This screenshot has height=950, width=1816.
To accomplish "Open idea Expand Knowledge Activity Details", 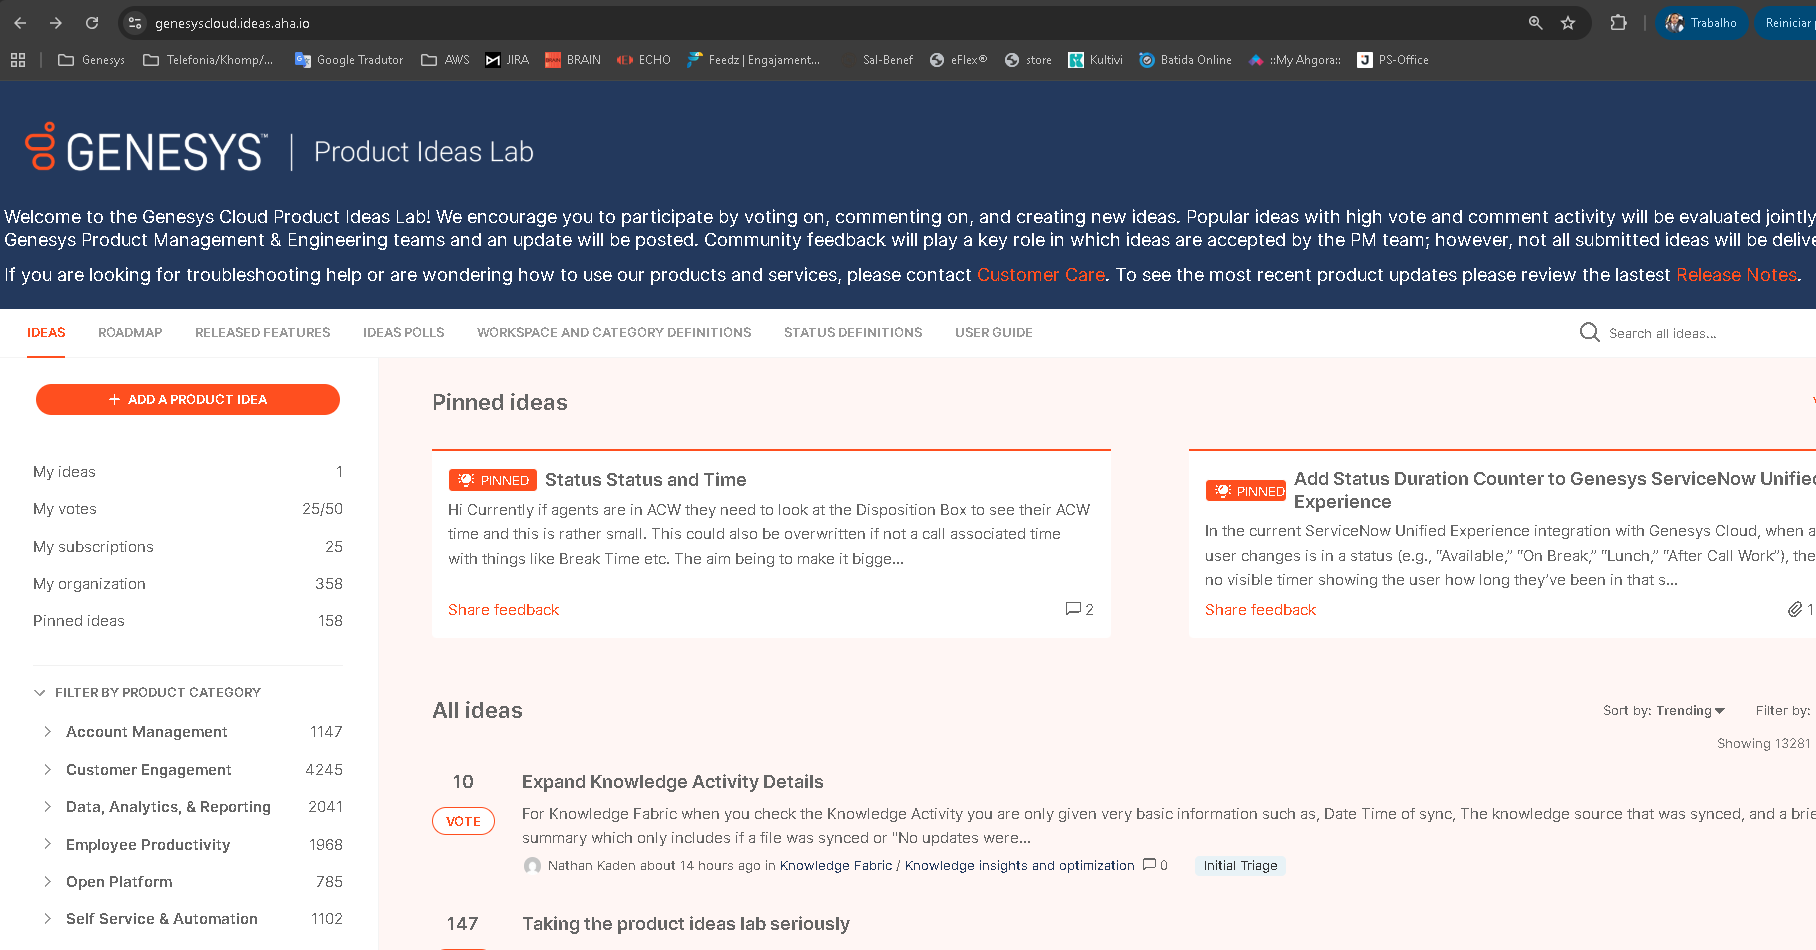I will 673,782.
